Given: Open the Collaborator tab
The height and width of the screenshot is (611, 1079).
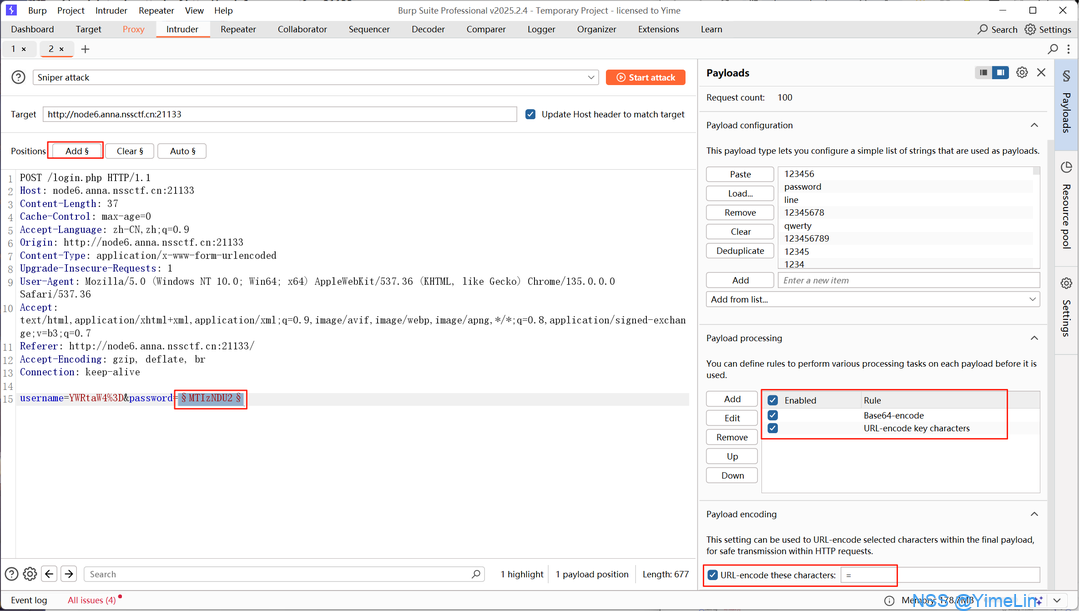Looking at the screenshot, I should coord(302,30).
